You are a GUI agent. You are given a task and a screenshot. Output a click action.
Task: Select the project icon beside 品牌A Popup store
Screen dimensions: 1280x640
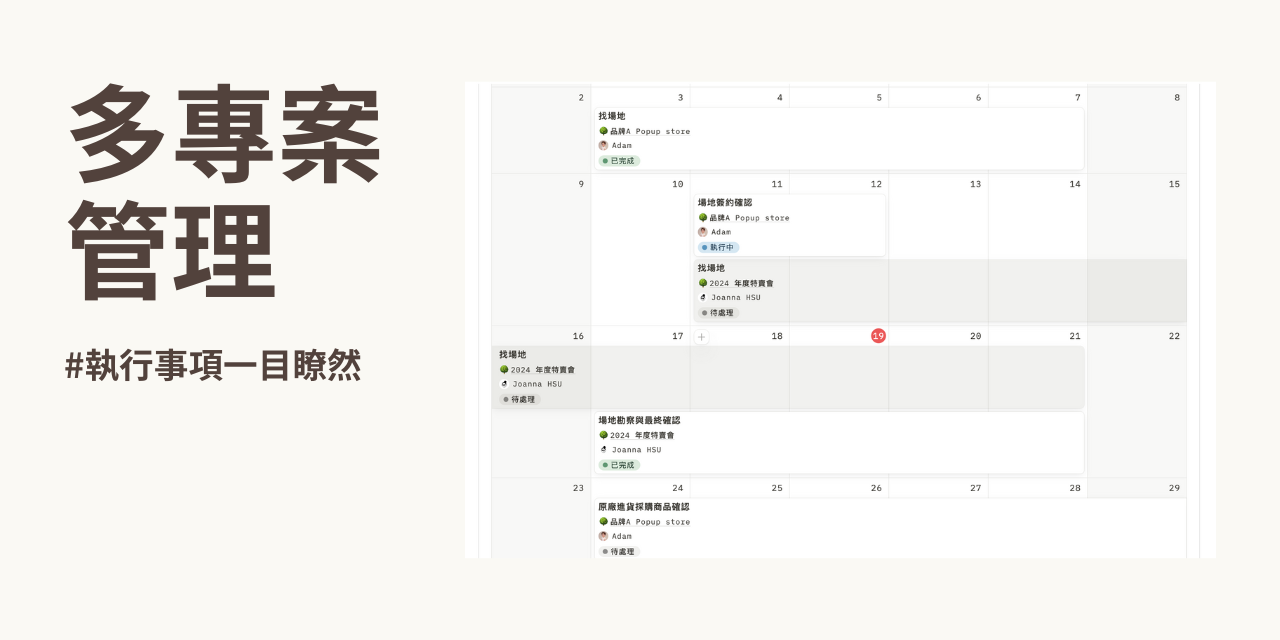pos(603,131)
